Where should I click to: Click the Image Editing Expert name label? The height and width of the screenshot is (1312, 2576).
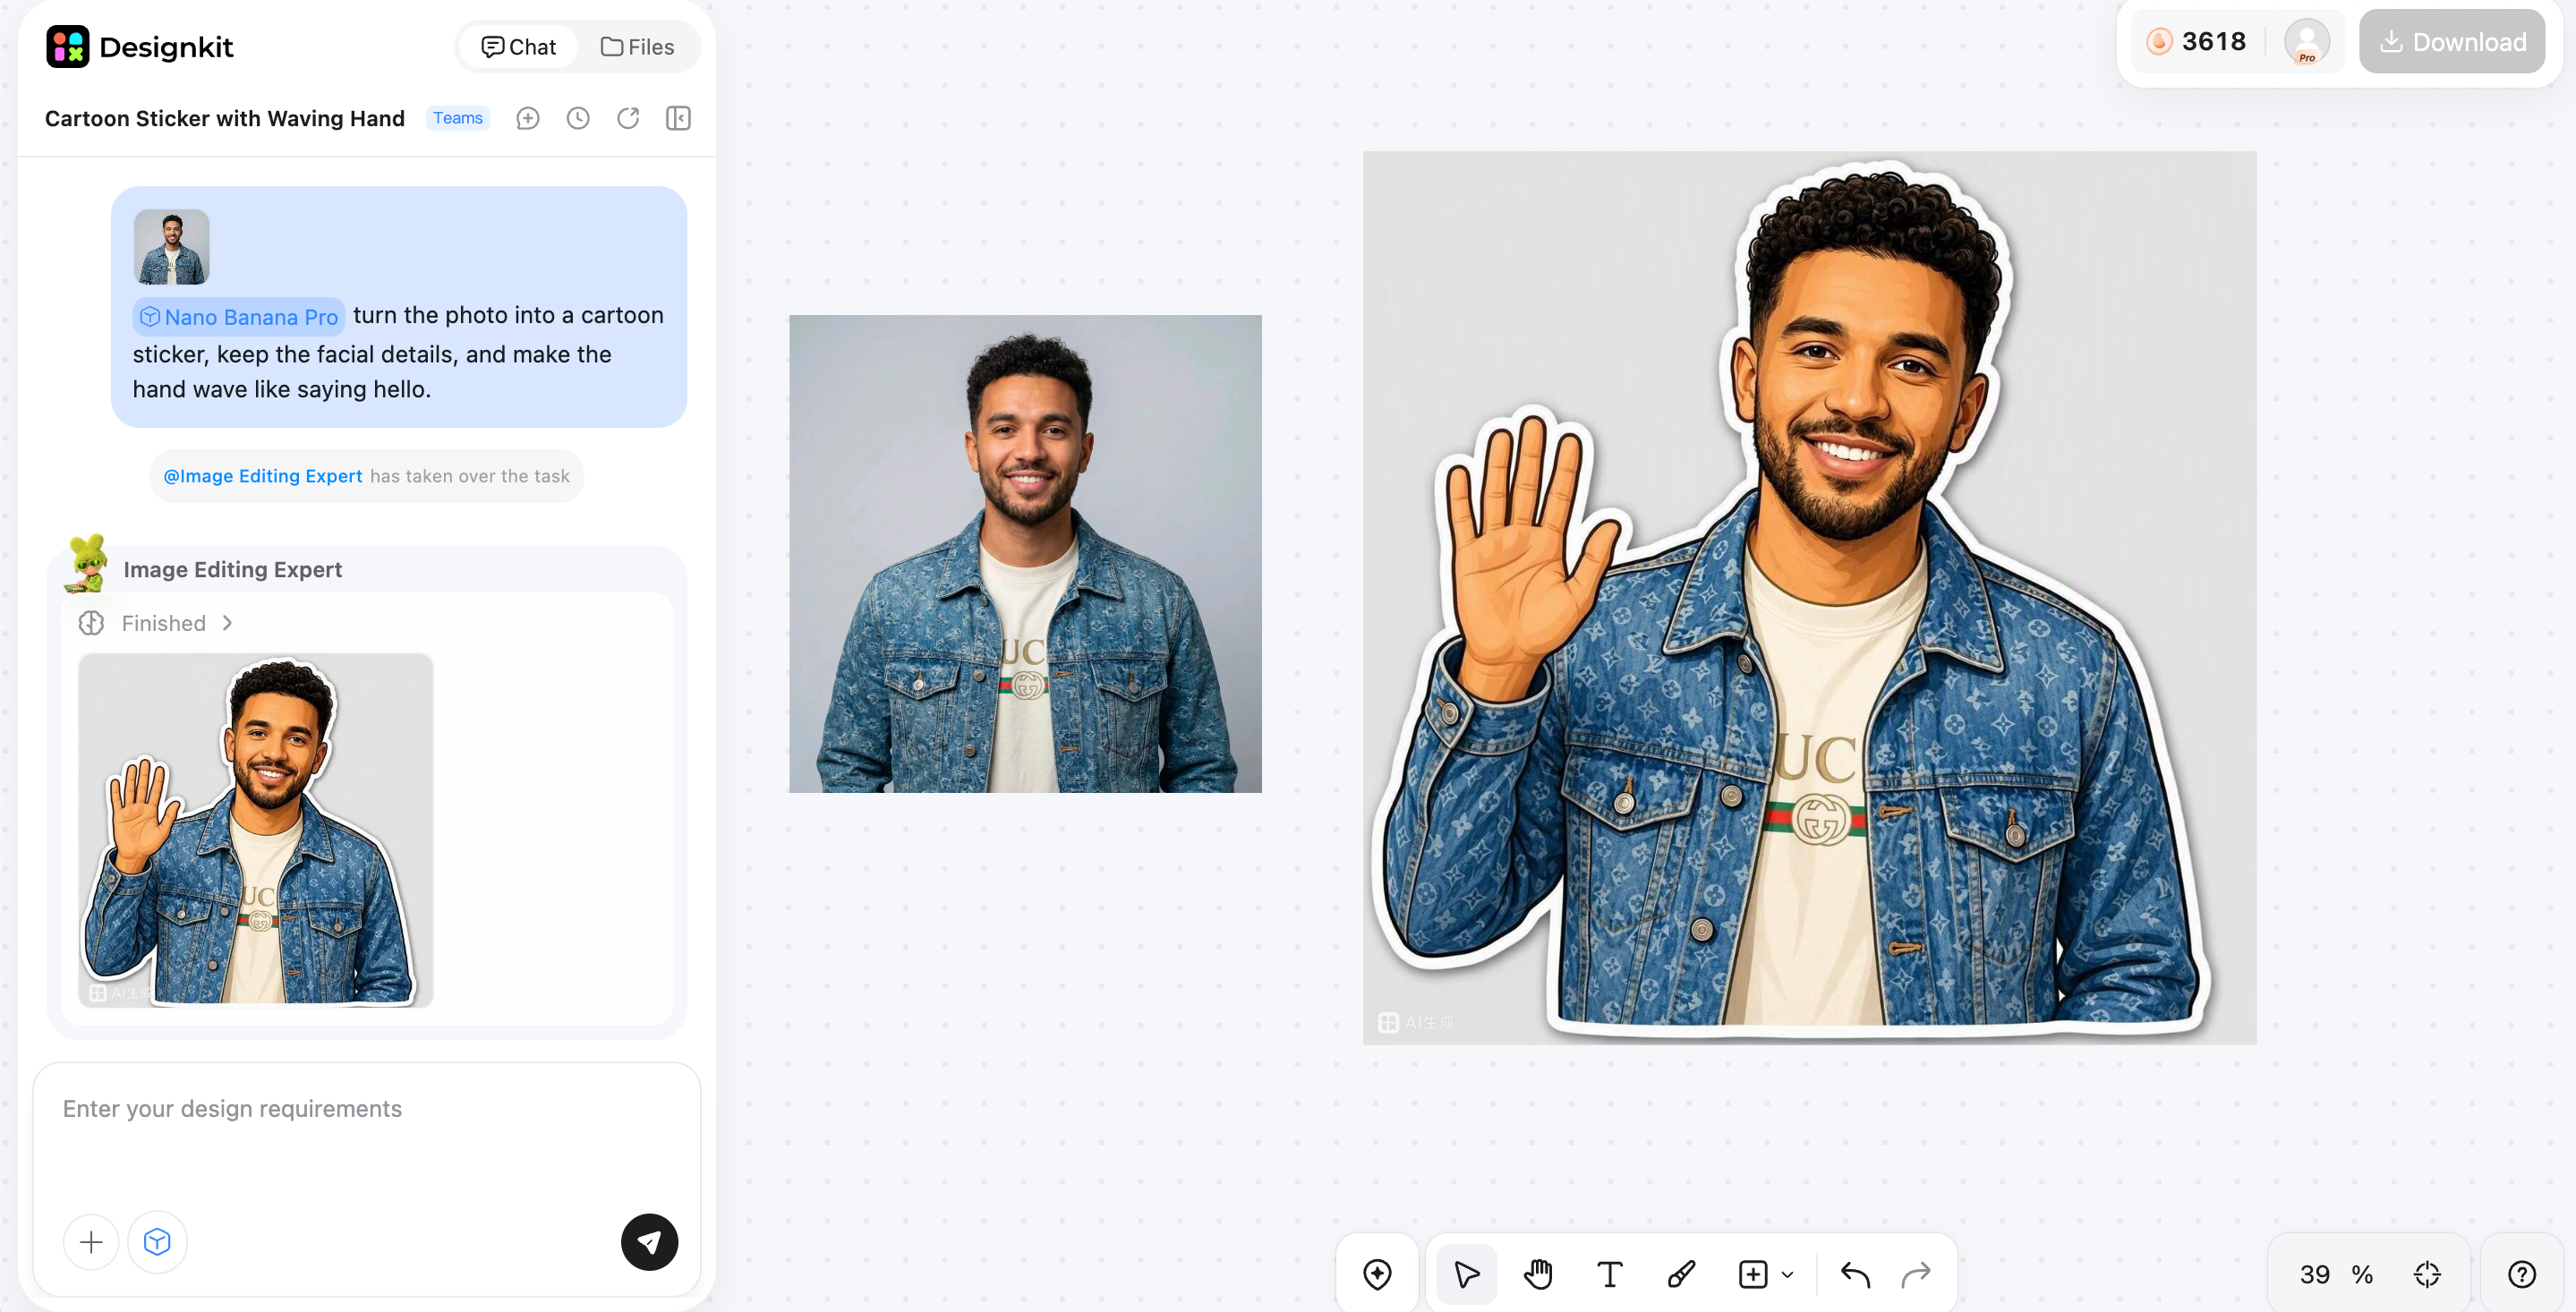(233, 569)
